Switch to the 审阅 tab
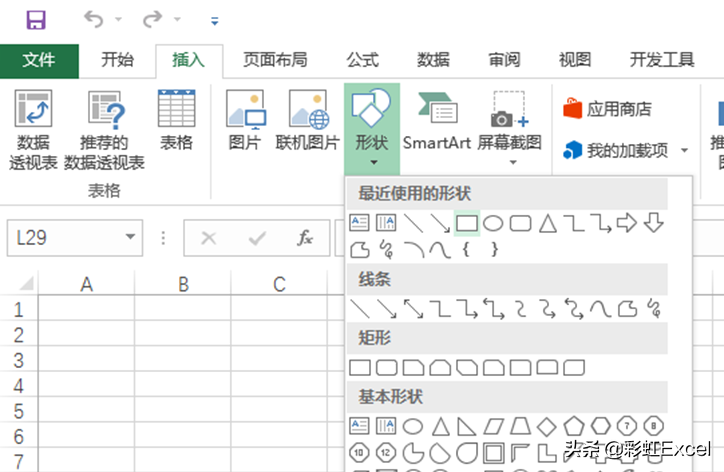This screenshot has width=724, height=472. (504, 60)
